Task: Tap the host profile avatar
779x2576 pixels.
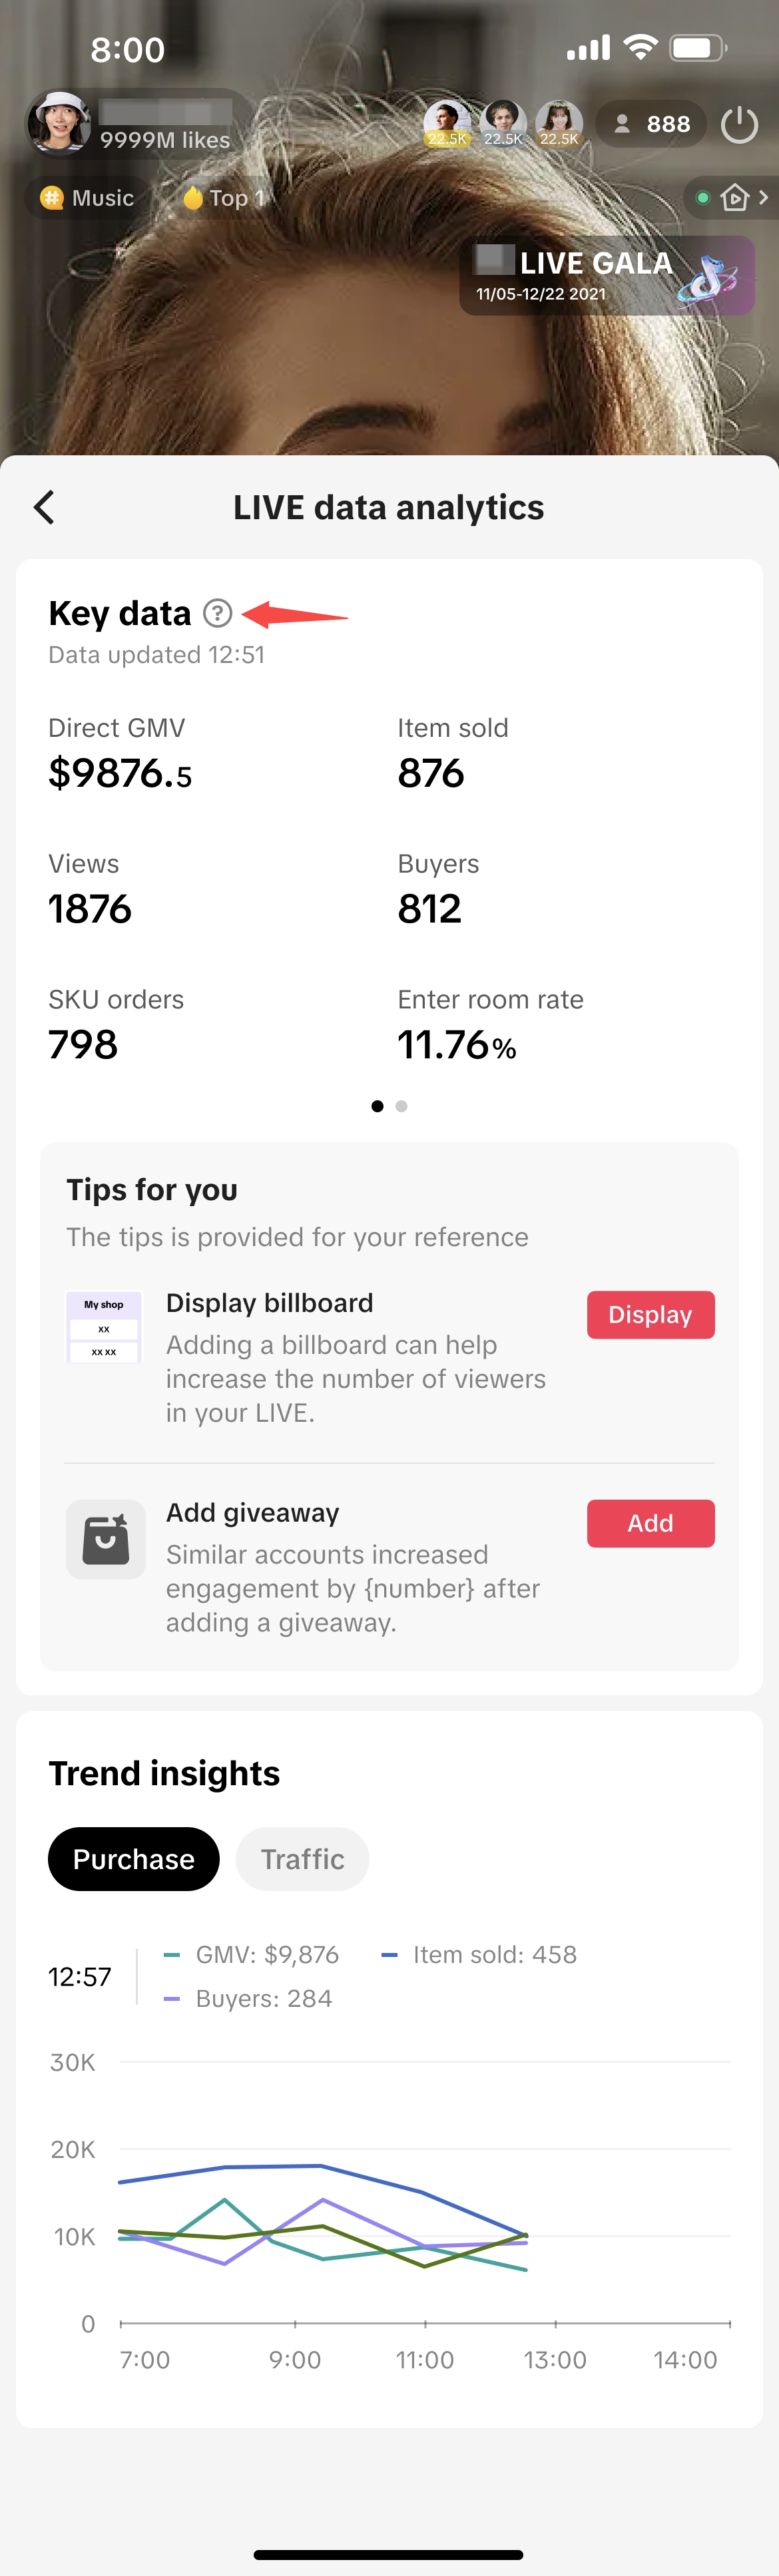Action: point(59,123)
